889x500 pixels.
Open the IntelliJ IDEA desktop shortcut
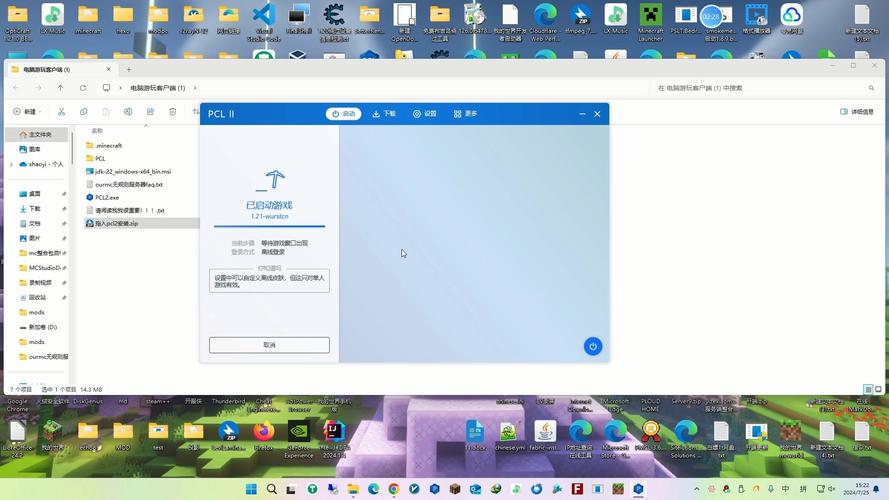pos(333,439)
